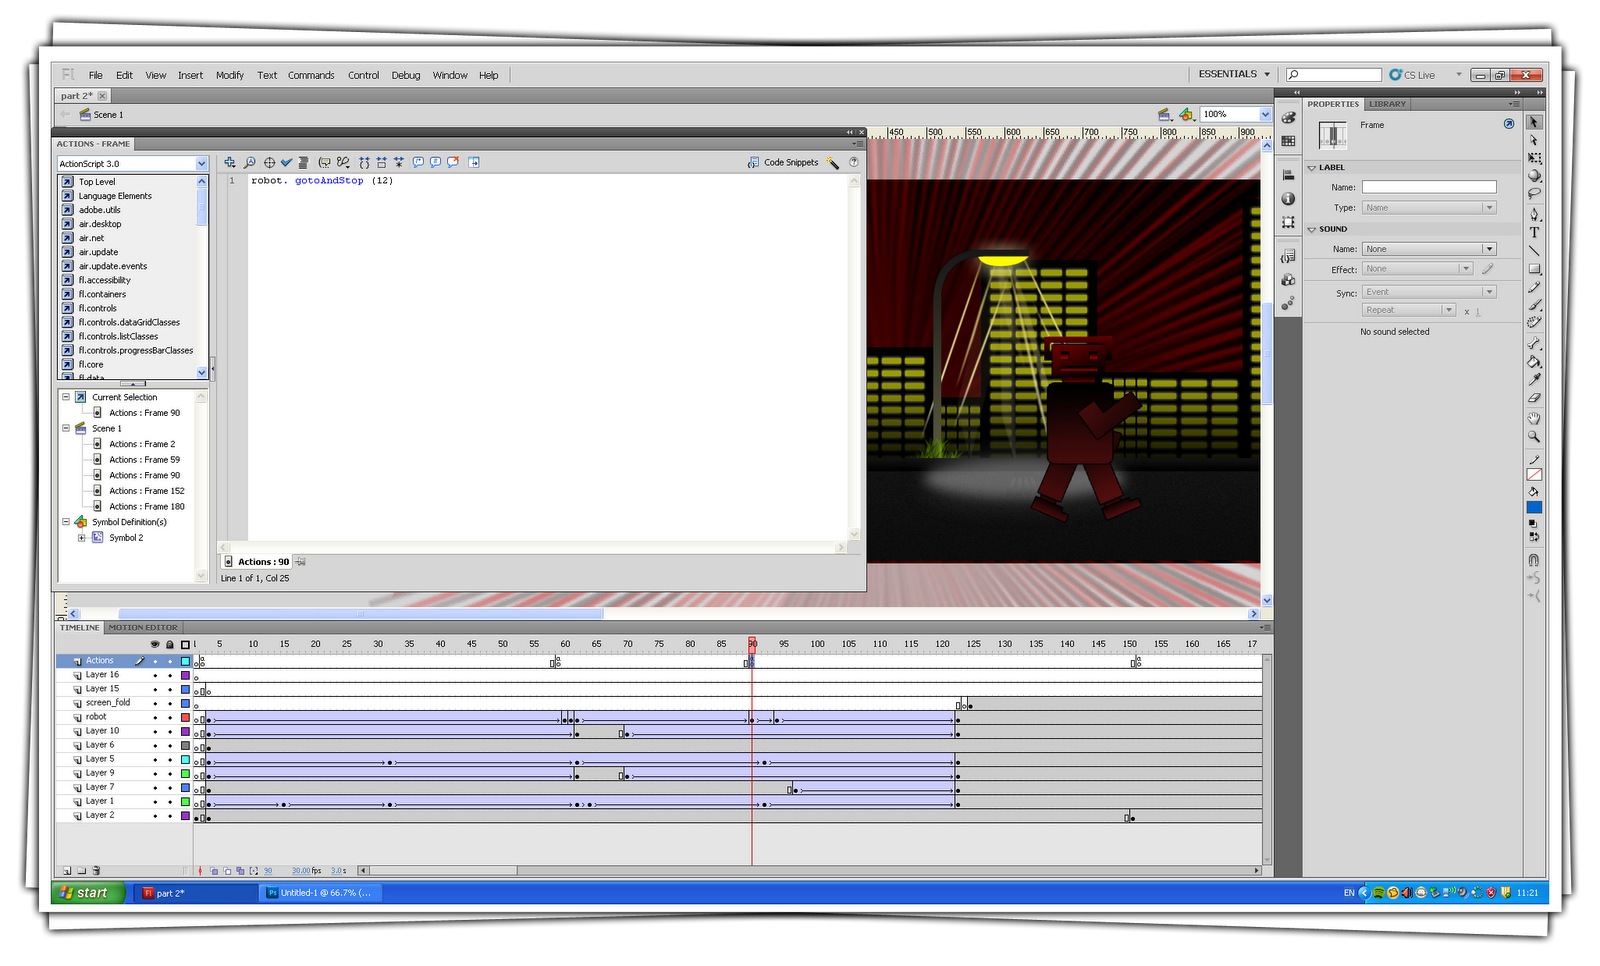The height and width of the screenshot is (966, 1600).
Task: Select the Pencil tool
Action: point(1534,287)
